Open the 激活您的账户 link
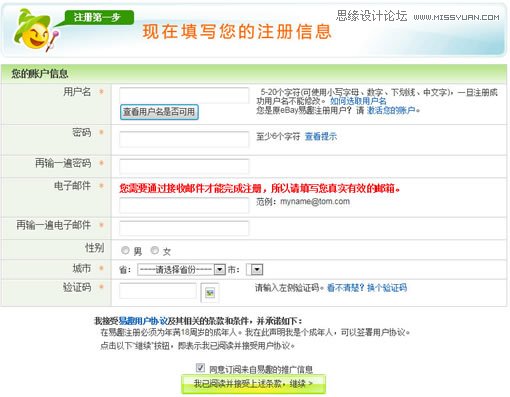 tap(391, 110)
